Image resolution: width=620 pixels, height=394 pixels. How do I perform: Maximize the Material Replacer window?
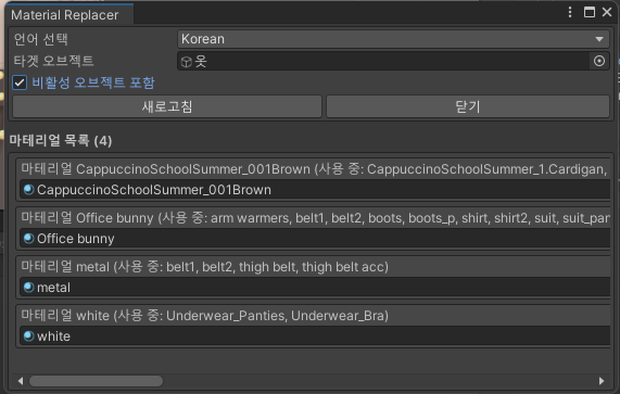pyautogui.click(x=589, y=12)
